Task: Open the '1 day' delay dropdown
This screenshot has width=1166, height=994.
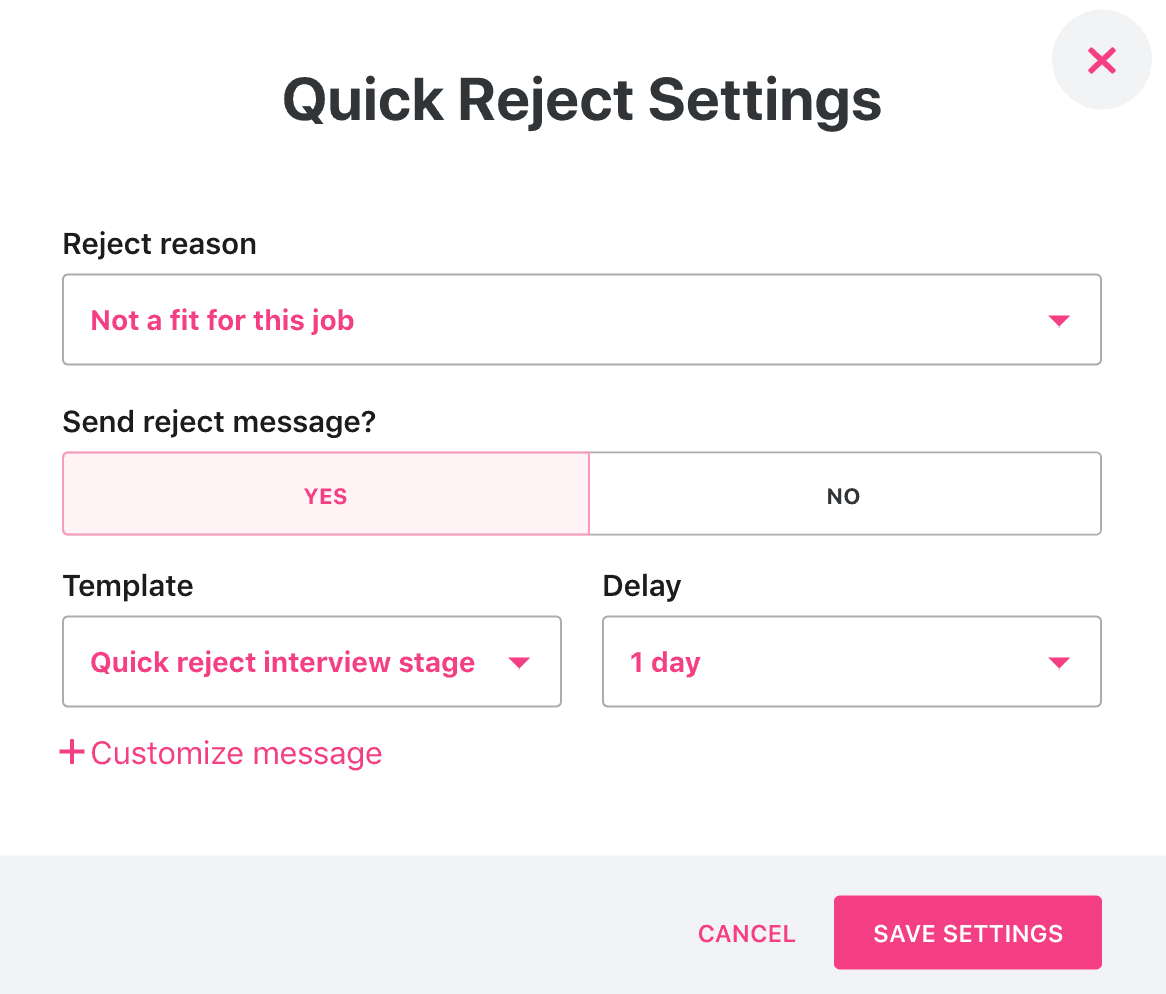Action: (851, 662)
